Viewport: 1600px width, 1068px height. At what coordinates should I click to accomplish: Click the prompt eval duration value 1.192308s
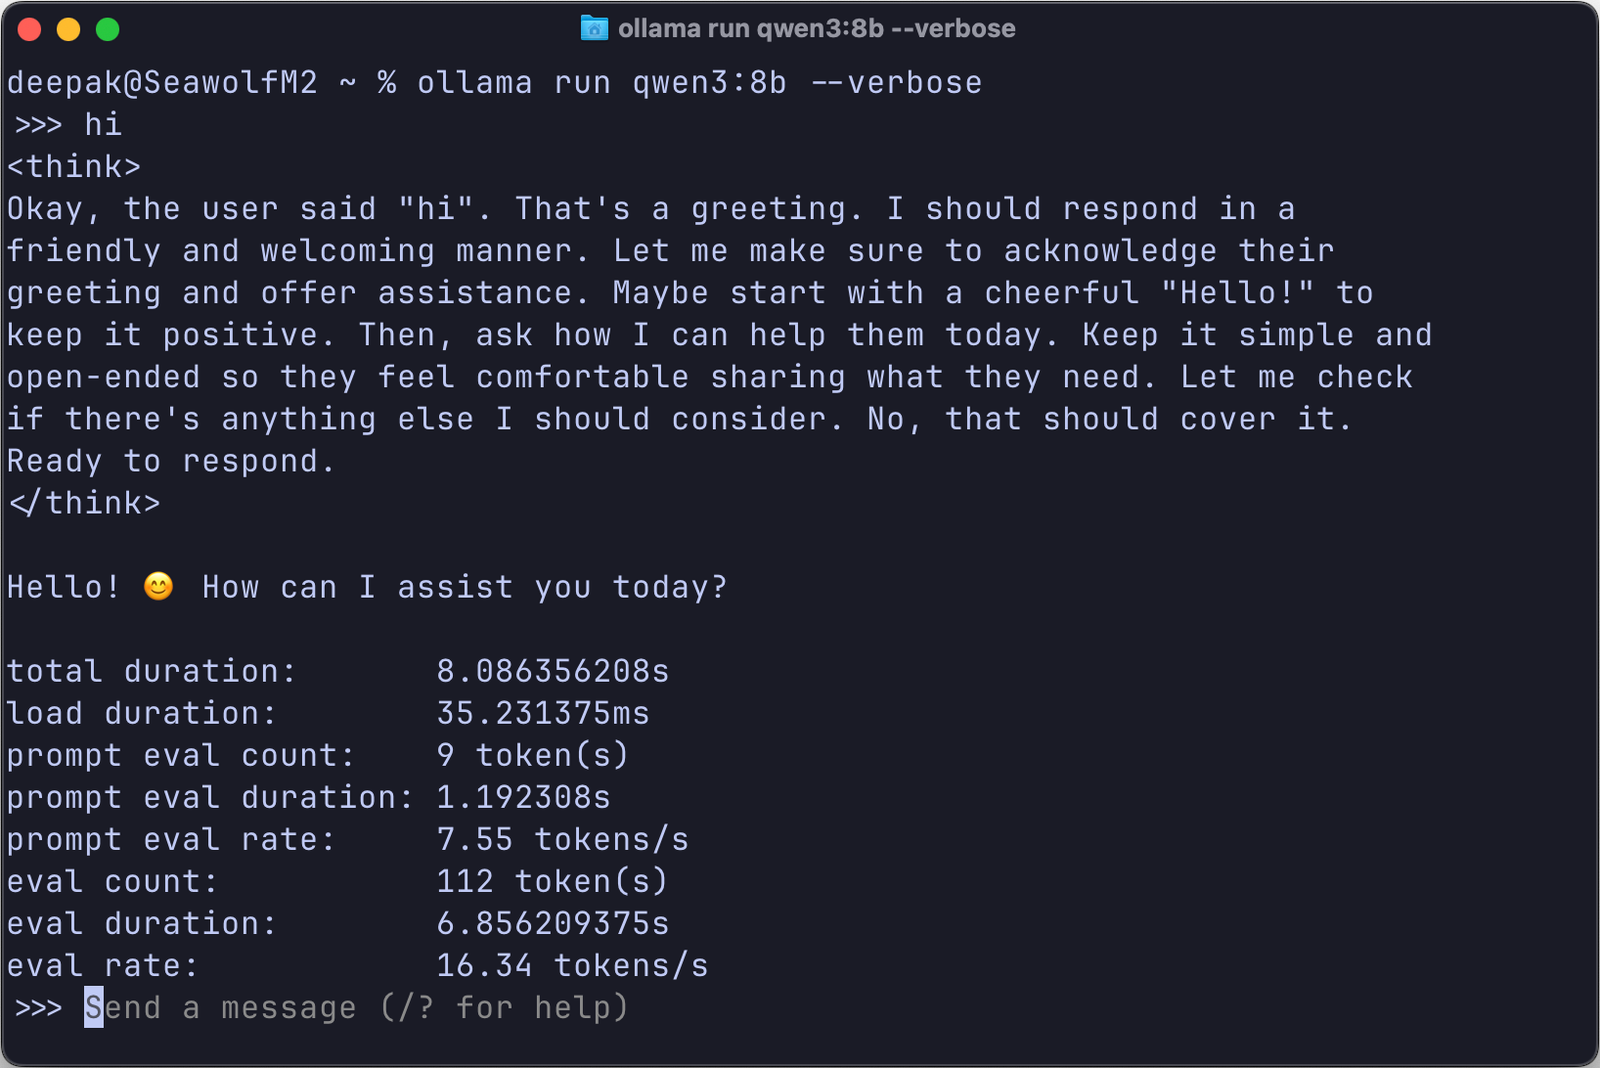tap(523, 796)
